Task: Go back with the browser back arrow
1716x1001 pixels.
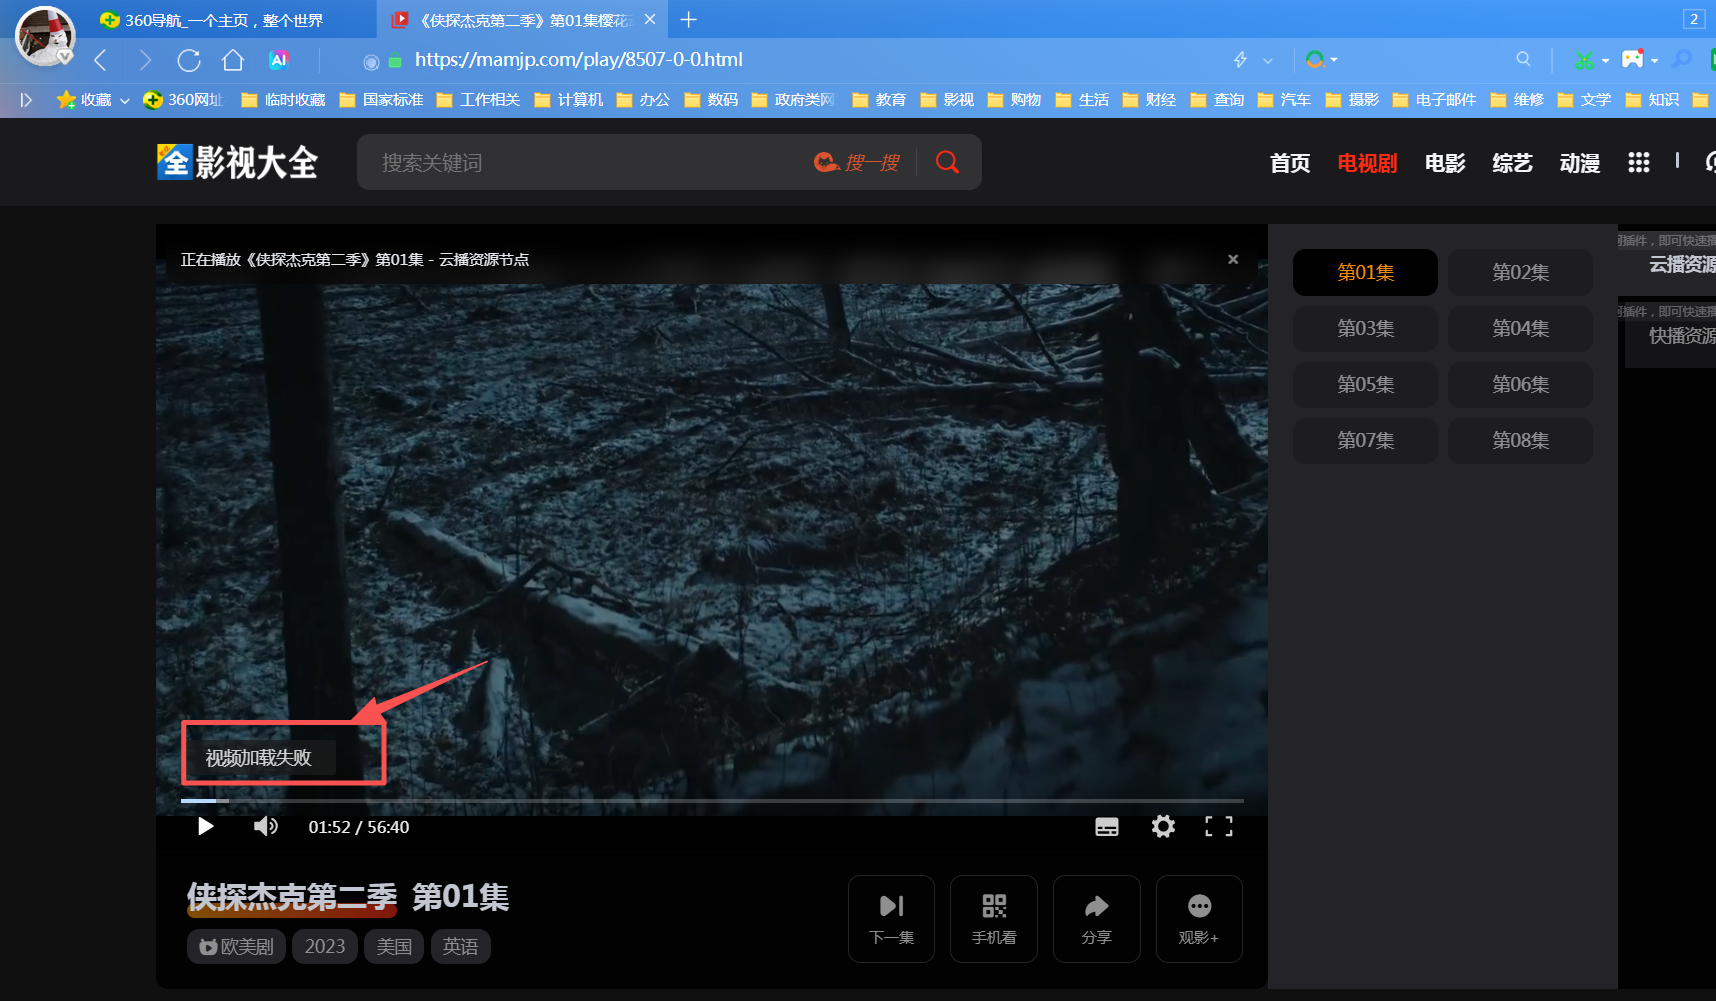Action: tap(100, 60)
